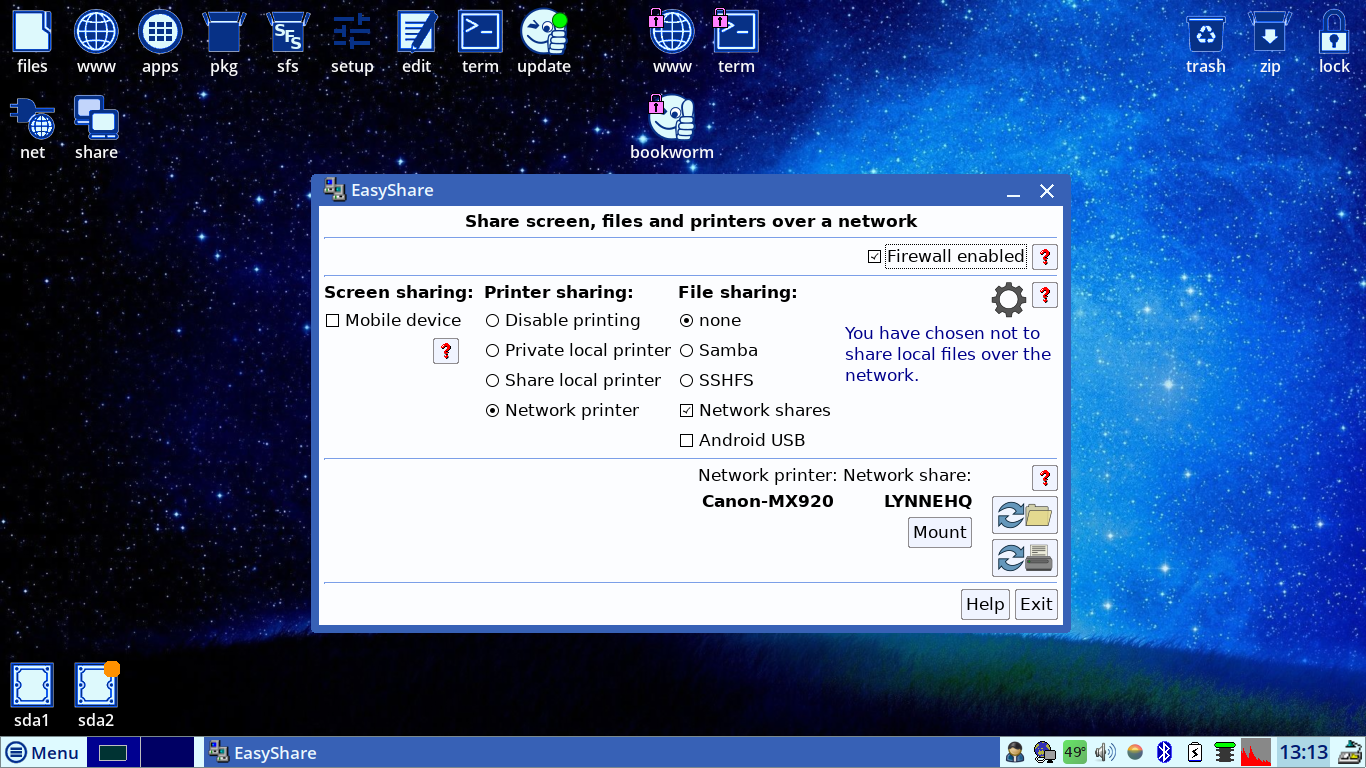Screen dimensions: 1366x768
Task: Click the Exit button
Action: 1036,604
